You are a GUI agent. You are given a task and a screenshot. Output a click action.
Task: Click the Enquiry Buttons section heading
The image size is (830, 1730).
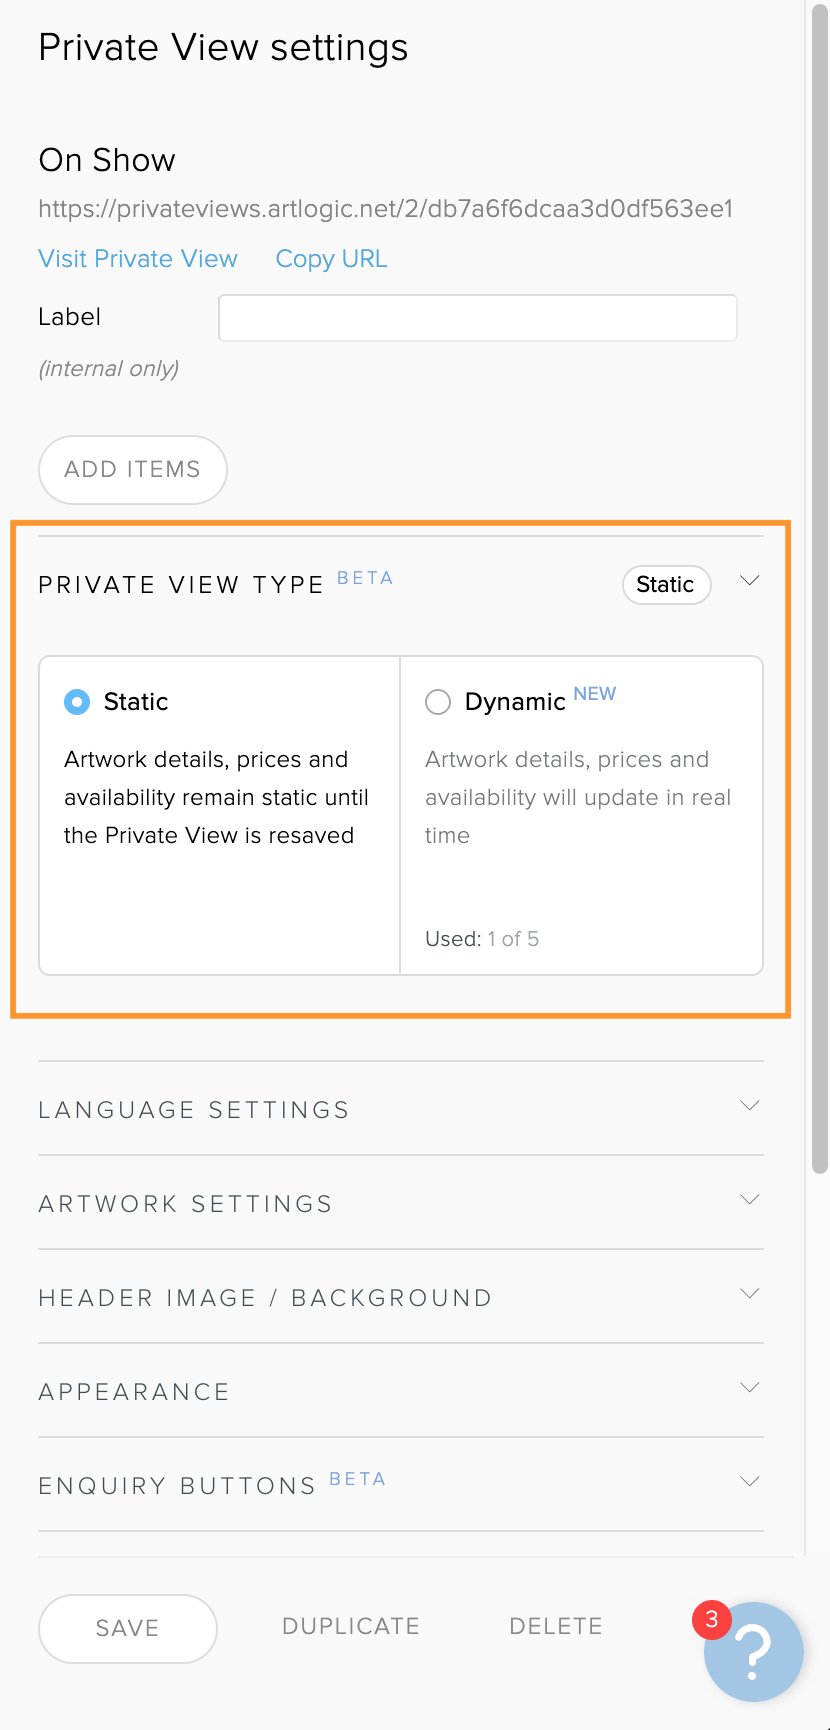[177, 1486]
